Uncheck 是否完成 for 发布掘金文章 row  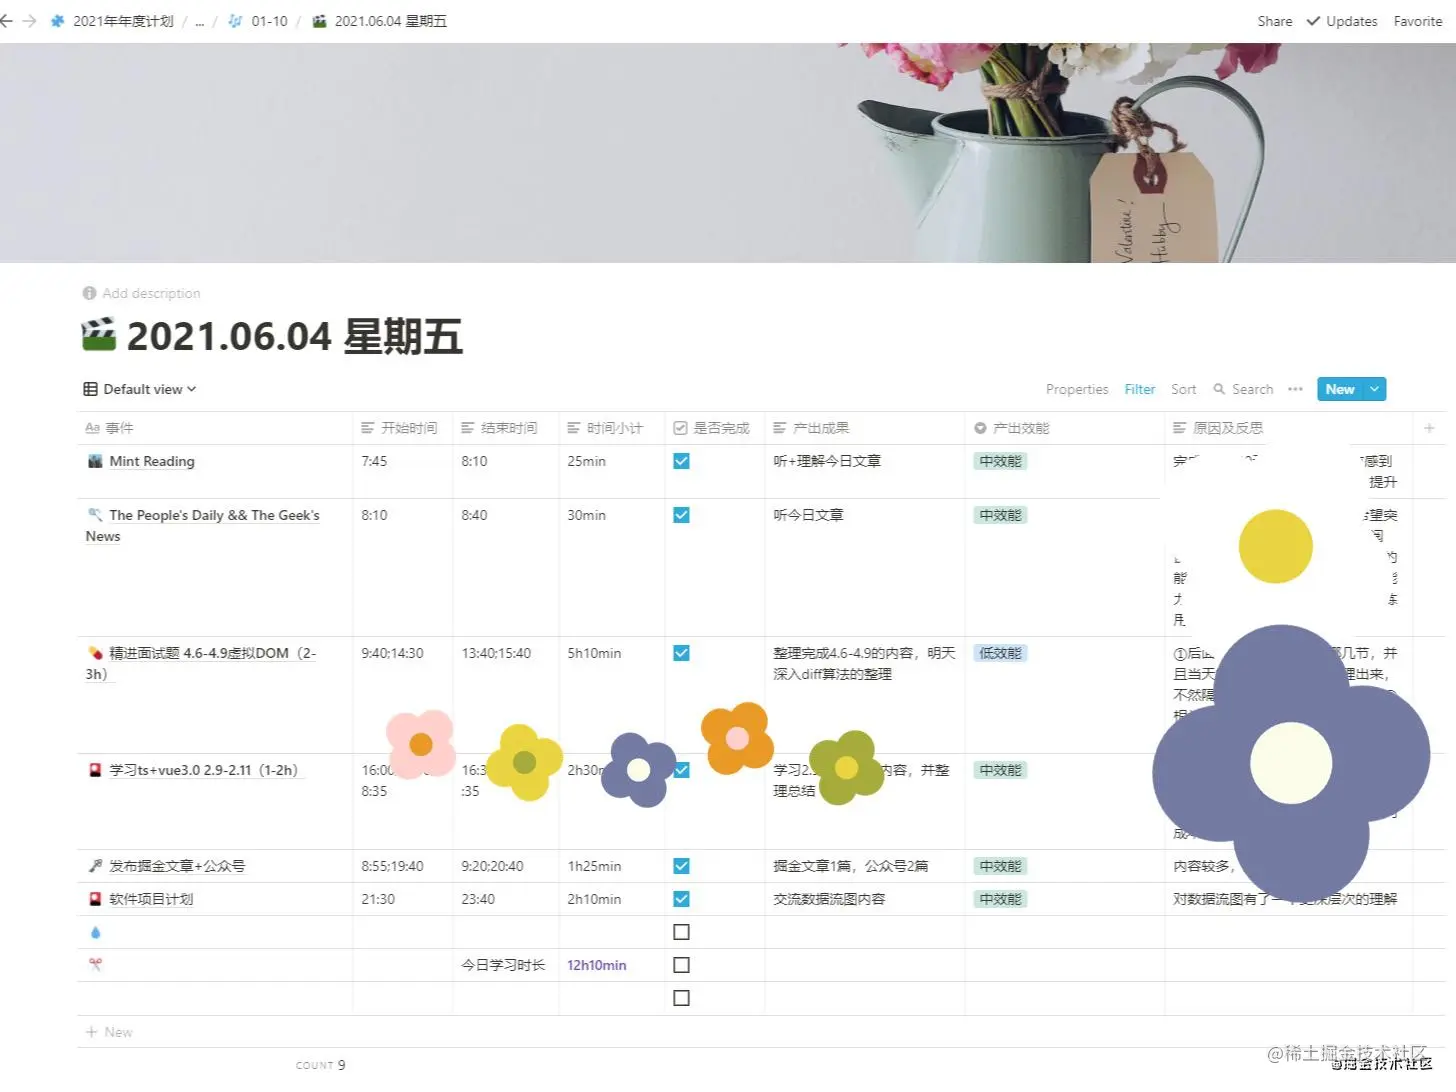pos(681,866)
